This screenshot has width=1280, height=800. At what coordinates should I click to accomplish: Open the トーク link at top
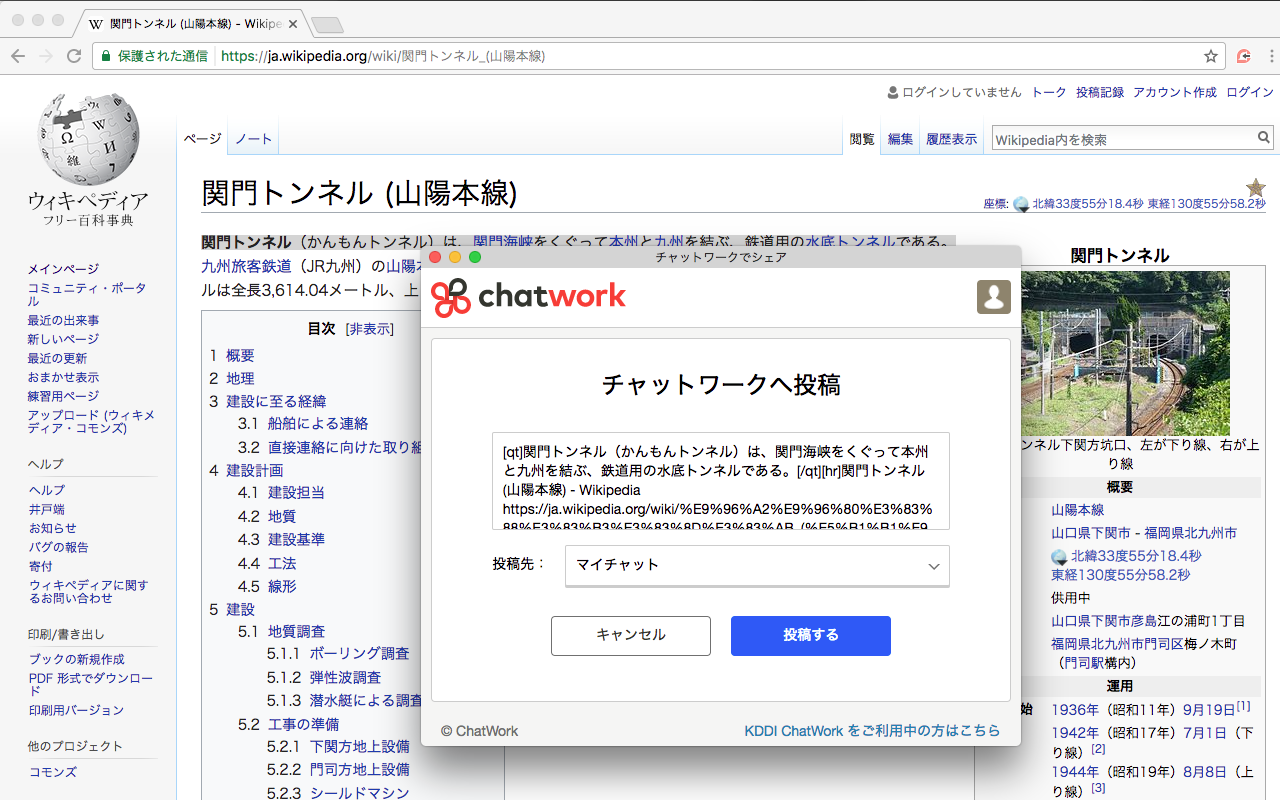pos(1049,92)
